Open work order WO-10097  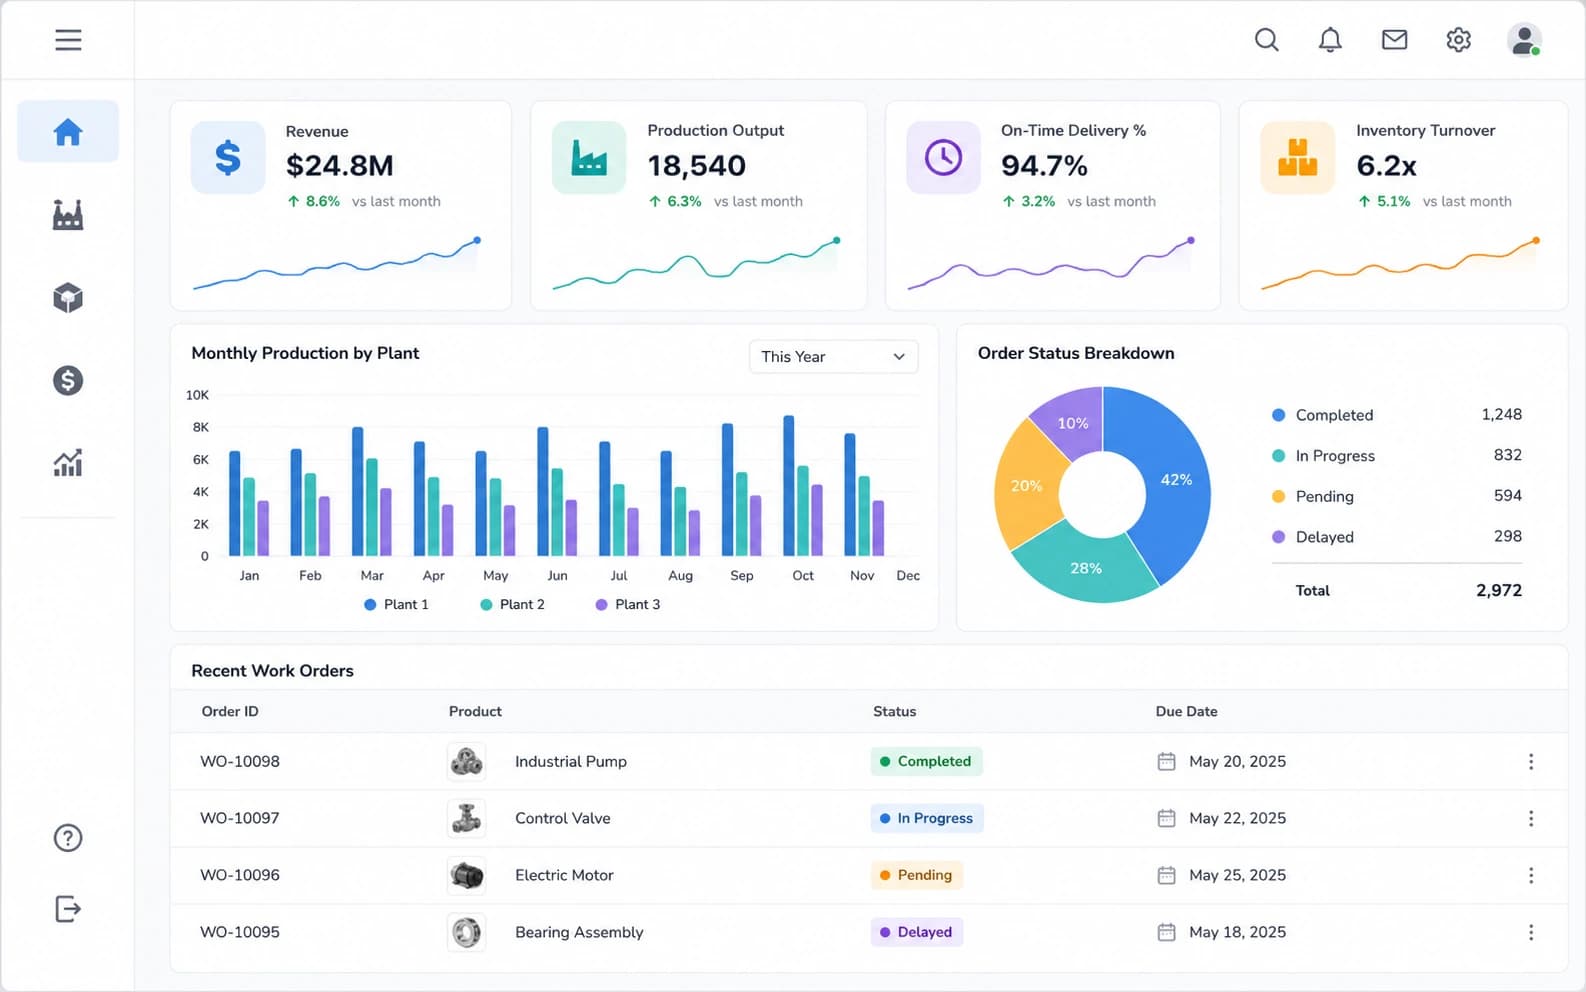pyautogui.click(x=240, y=818)
